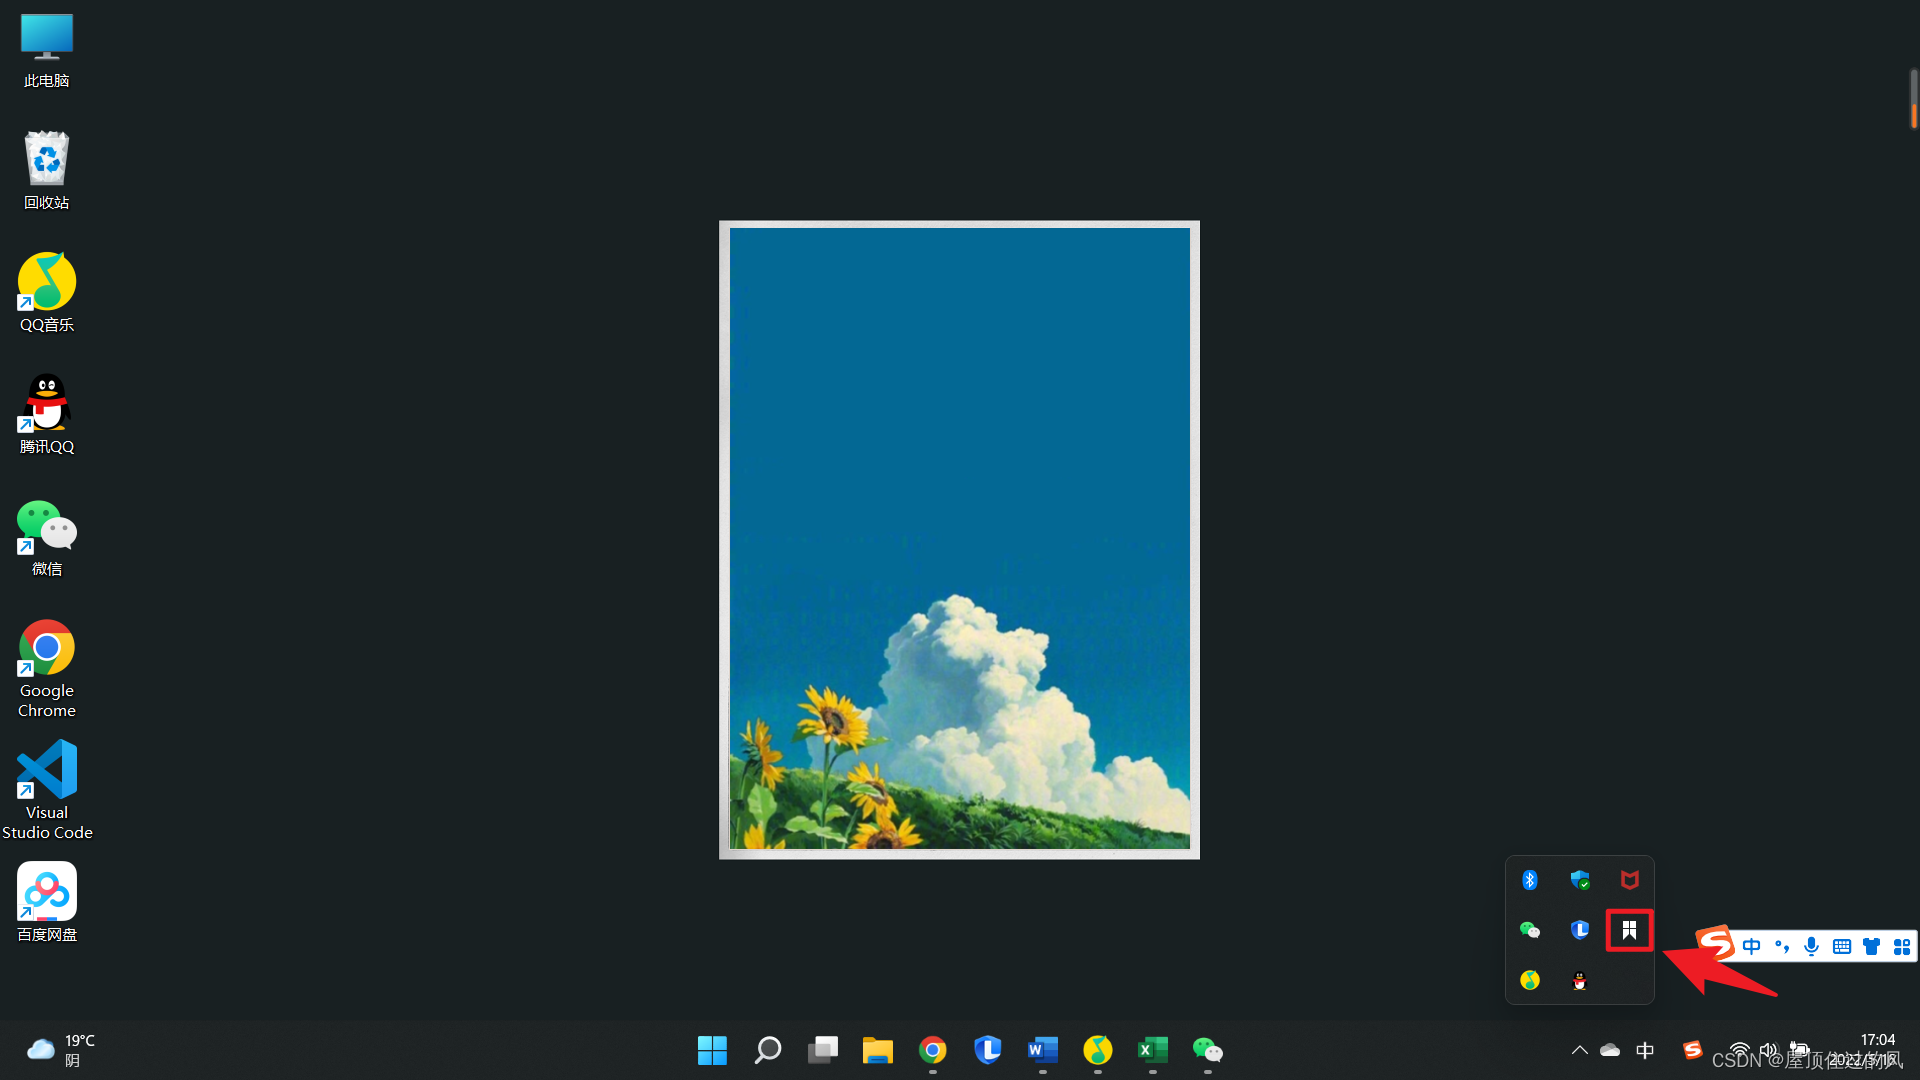Image resolution: width=1920 pixels, height=1080 pixels.
Task: Open Widgets via the 19°C weather button
Action: (x=60, y=1050)
